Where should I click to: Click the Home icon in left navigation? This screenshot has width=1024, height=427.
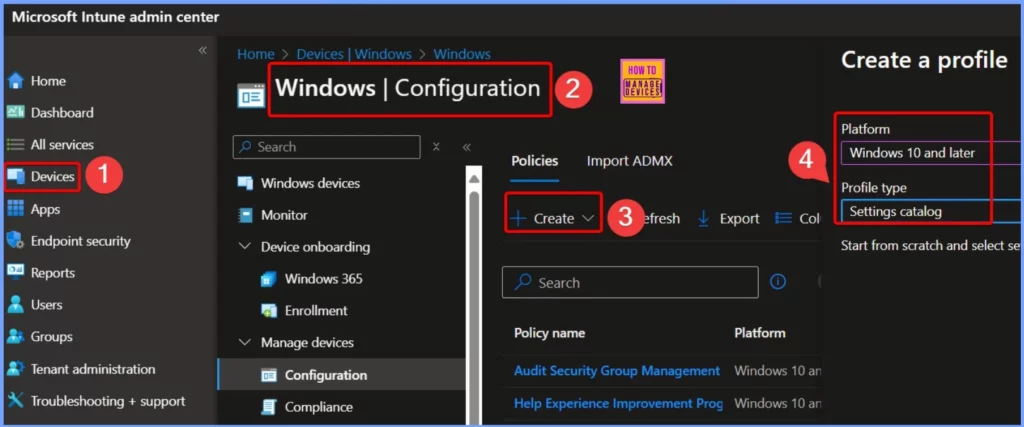tap(16, 81)
